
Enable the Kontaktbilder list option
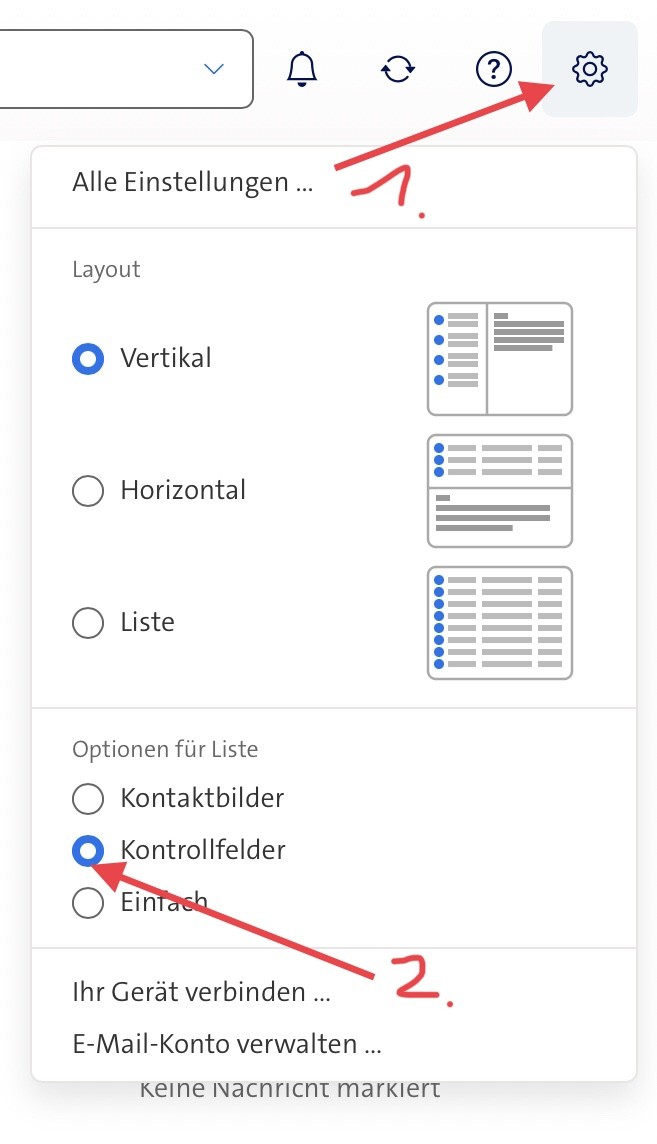click(x=88, y=799)
